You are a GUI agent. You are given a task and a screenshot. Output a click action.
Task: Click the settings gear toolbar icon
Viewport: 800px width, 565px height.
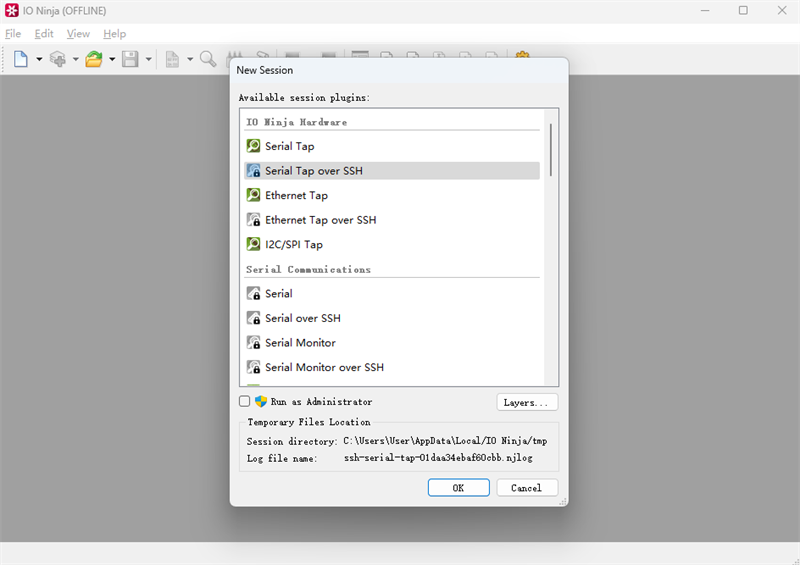click(x=522, y=54)
